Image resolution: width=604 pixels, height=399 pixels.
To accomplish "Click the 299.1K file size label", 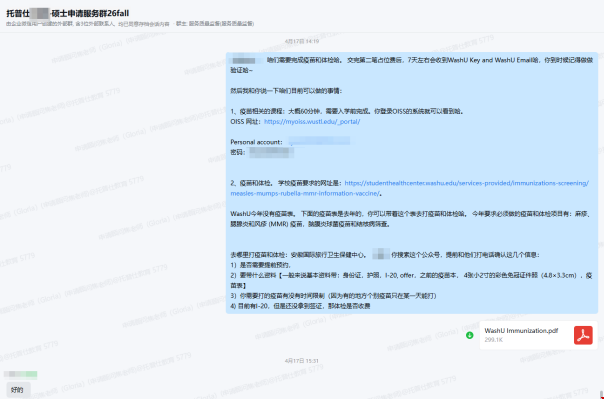I will (x=493, y=340).
